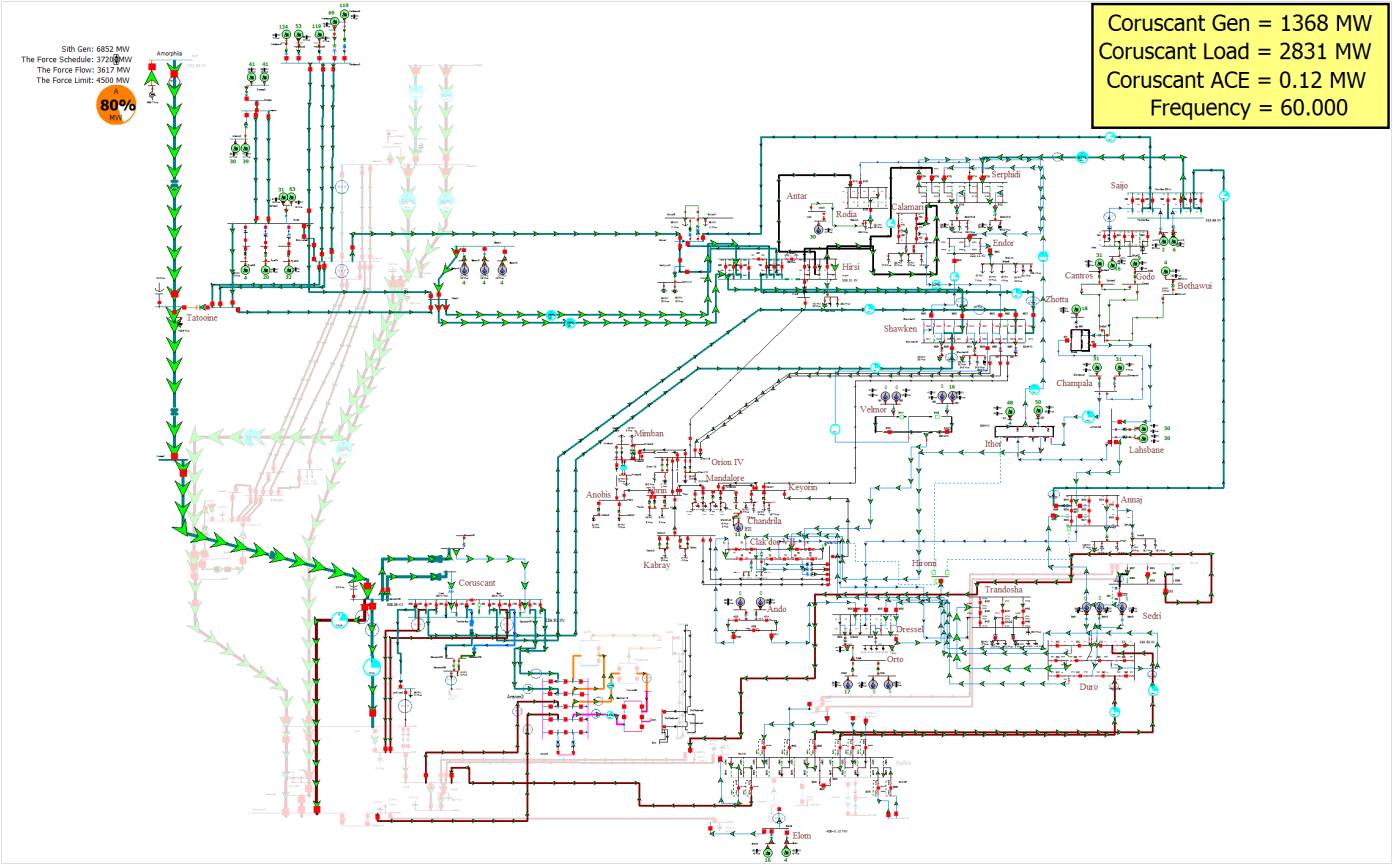Click the Trandosha substation label

point(1003,590)
